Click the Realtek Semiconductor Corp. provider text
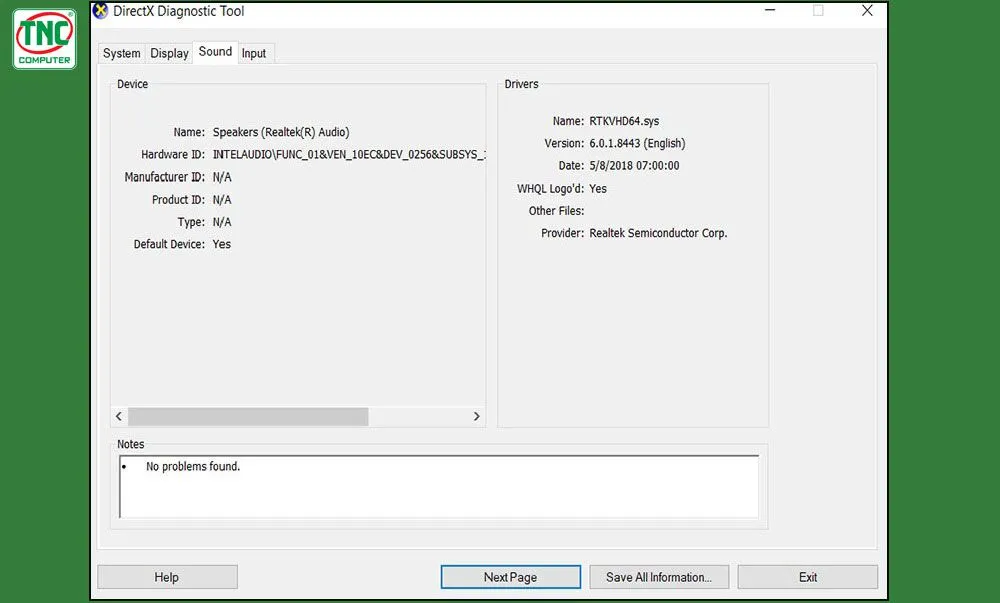This screenshot has height=603, width=1000. pos(658,233)
